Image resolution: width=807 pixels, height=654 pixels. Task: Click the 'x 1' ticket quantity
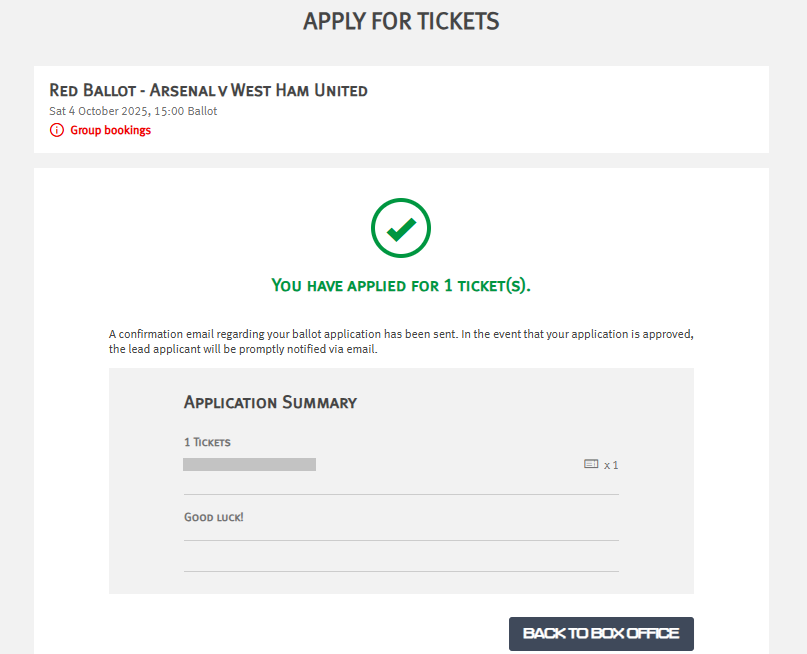[x=611, y=465]
